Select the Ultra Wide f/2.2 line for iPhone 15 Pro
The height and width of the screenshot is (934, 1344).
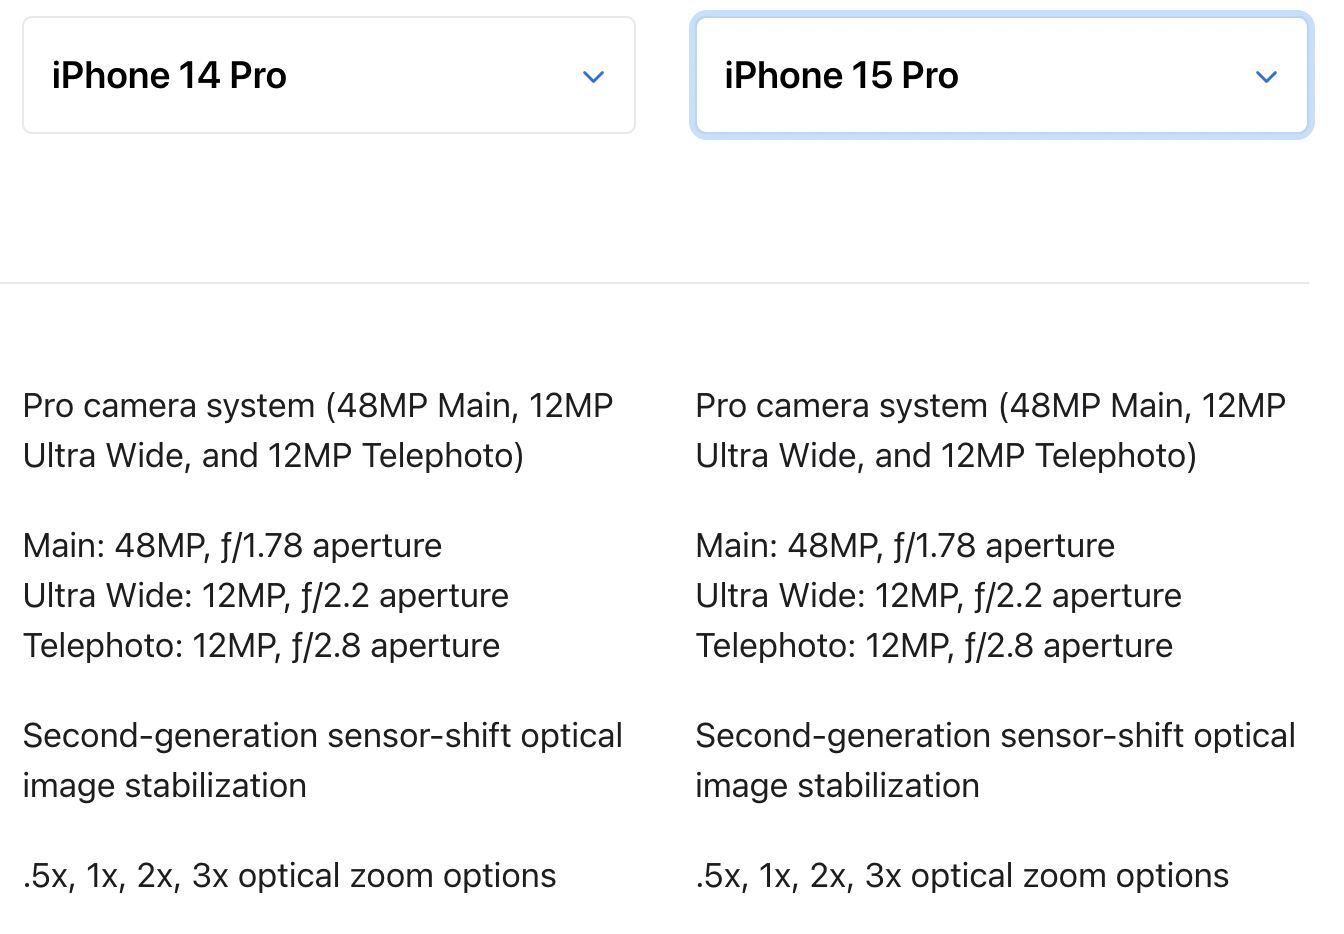pyautogui.click(x=938, y=596)
